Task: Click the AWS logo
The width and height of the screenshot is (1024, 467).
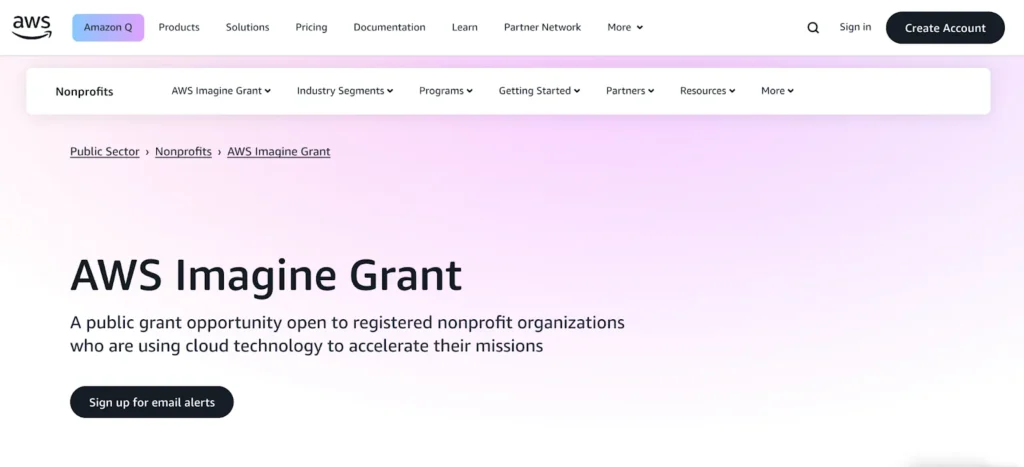Action: (31, 27)
